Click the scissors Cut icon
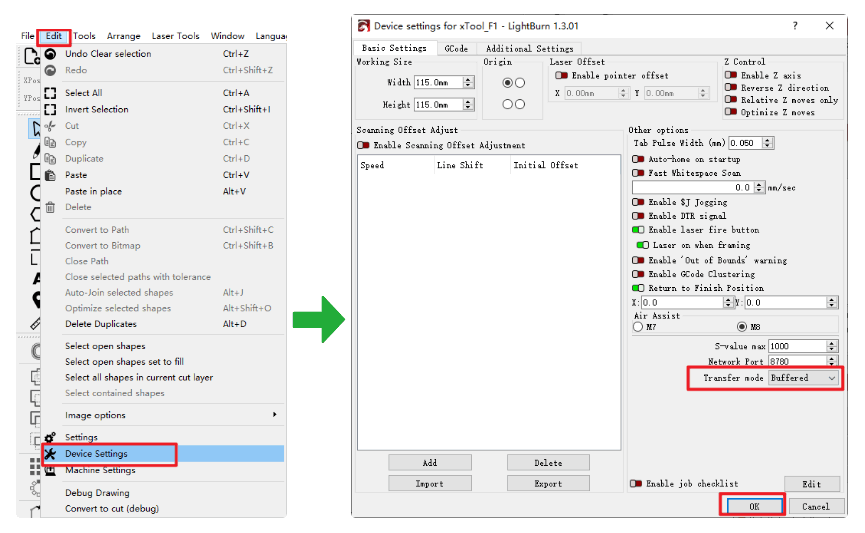The width and height of the screenshot is (865, 533). (x=50, y=126)
